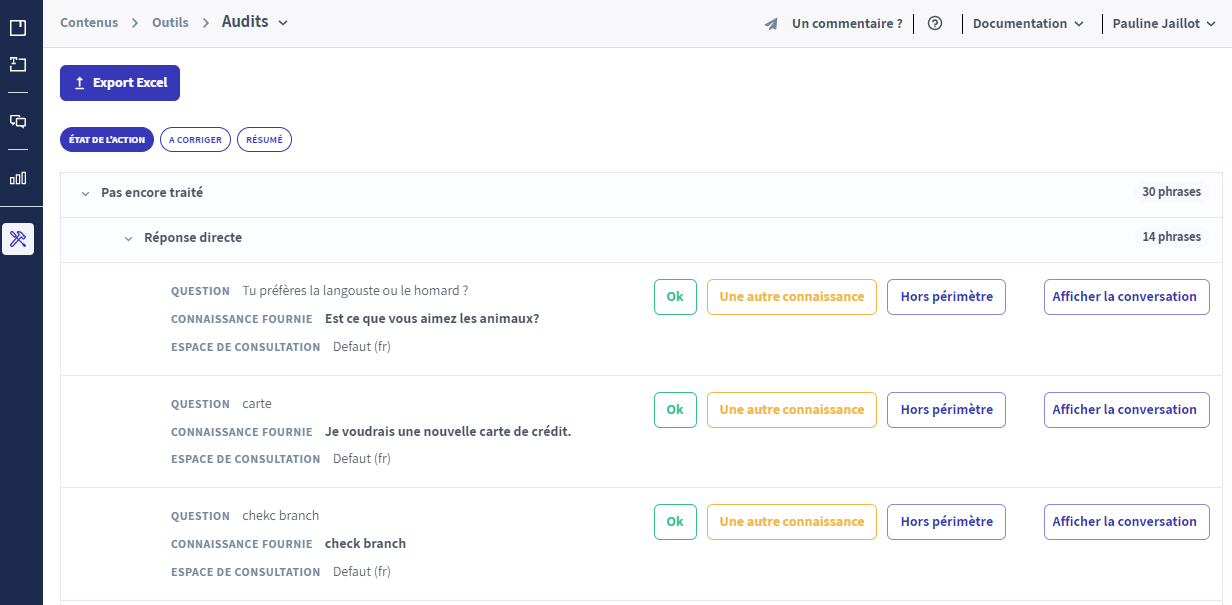Select the 'État de l'action' tab
This screenshot has width=1232, height=605.
[107, 140]
